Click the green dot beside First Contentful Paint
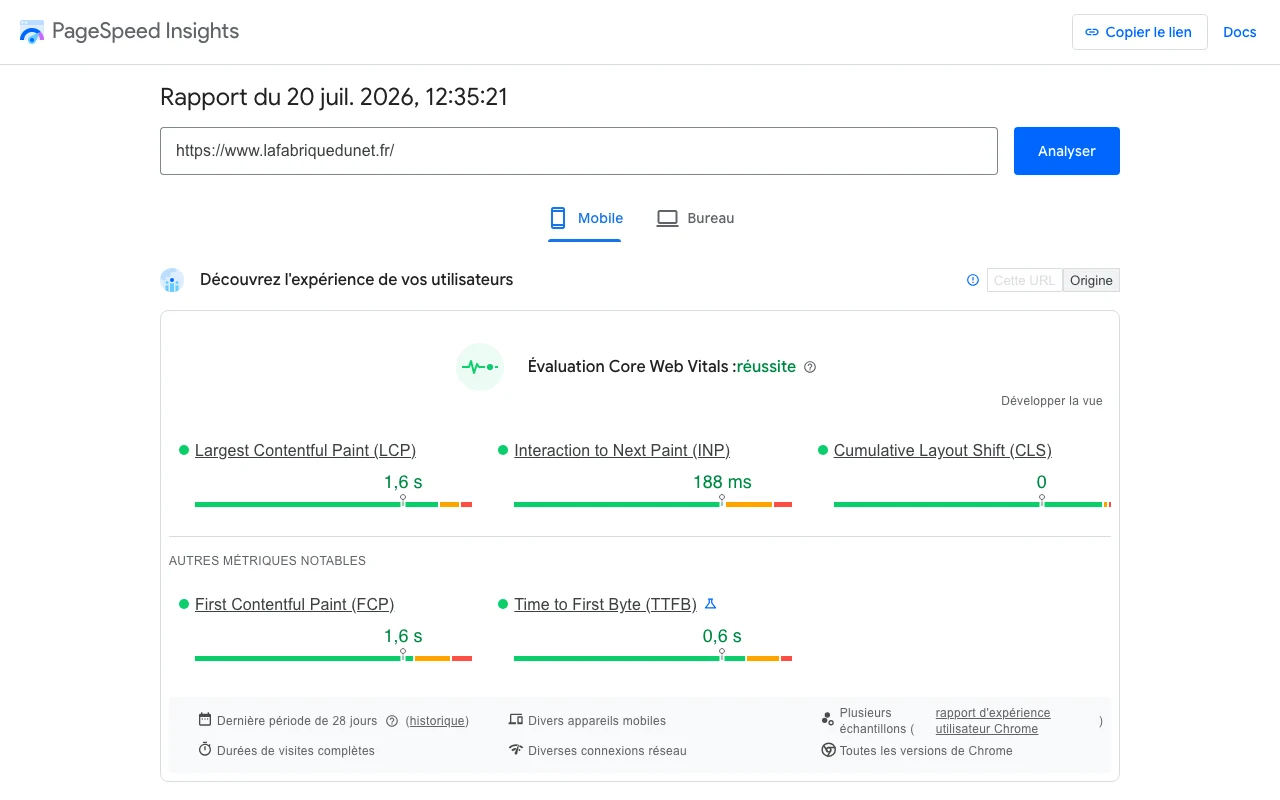Image resolution: width=1280 pixels, height=800 pixels. pyautogui.click(x=184, y=604)
